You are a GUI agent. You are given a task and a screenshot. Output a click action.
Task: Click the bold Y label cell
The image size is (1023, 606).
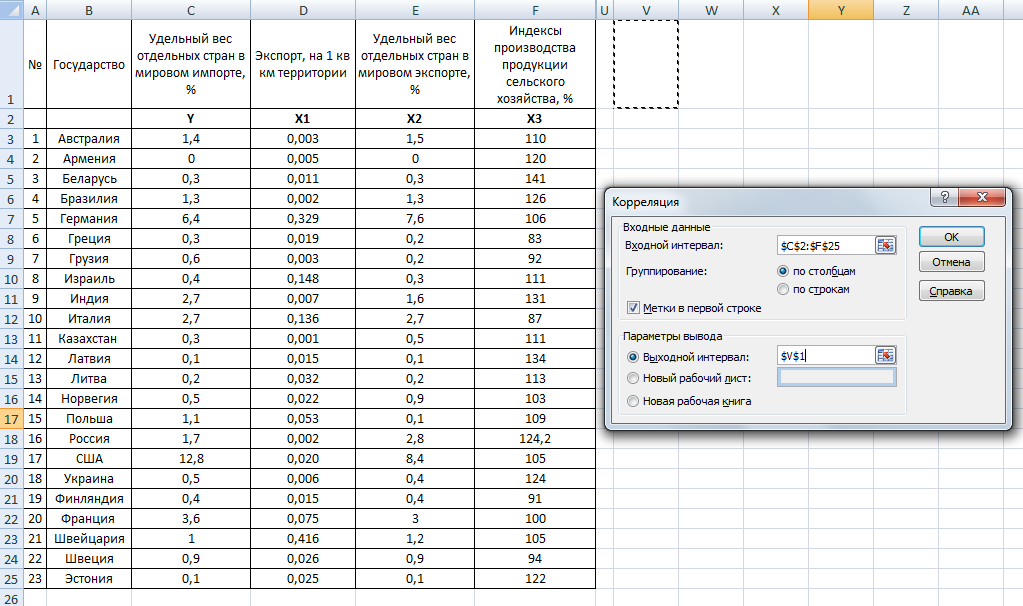coord(191,119)
